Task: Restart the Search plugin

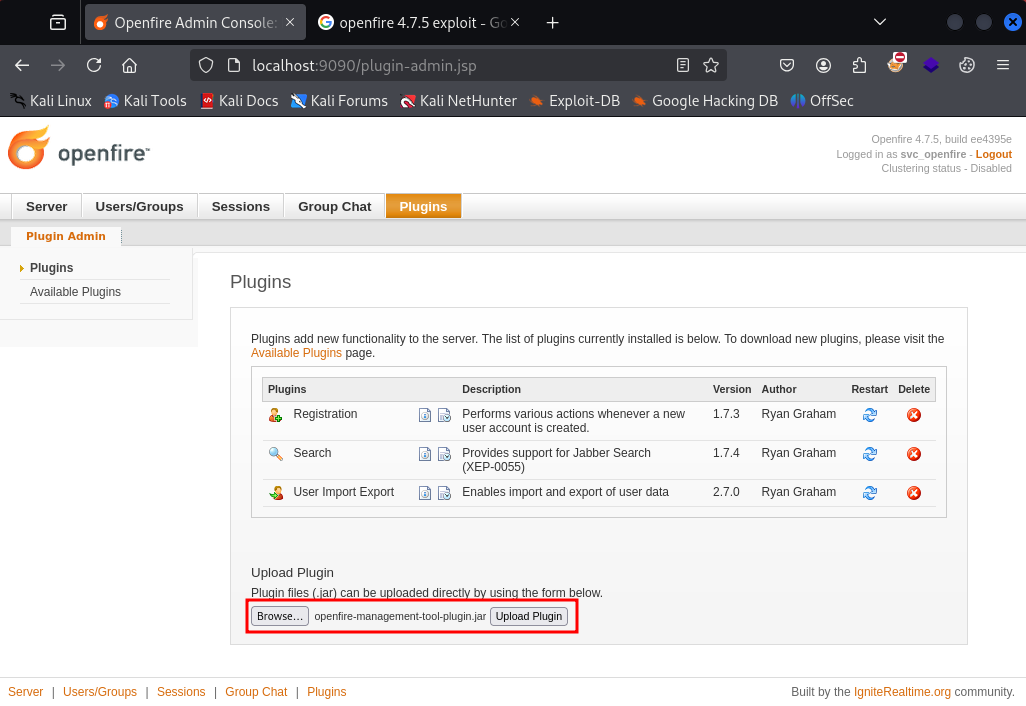Action: coord(870,454)
